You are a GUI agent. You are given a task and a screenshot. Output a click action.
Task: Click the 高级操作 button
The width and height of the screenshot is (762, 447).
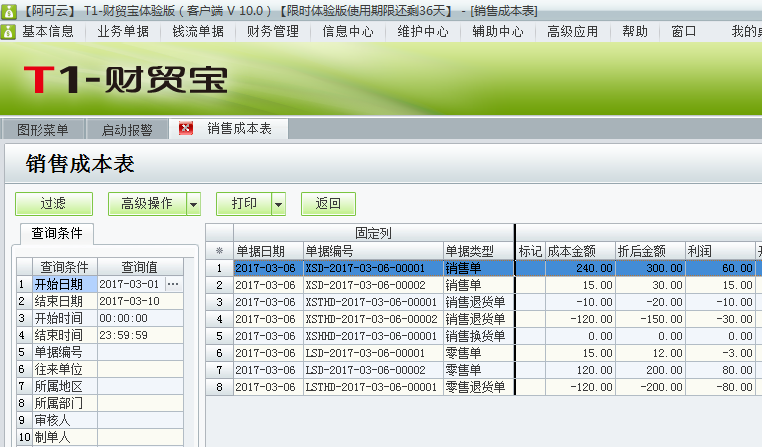(147, 204)
